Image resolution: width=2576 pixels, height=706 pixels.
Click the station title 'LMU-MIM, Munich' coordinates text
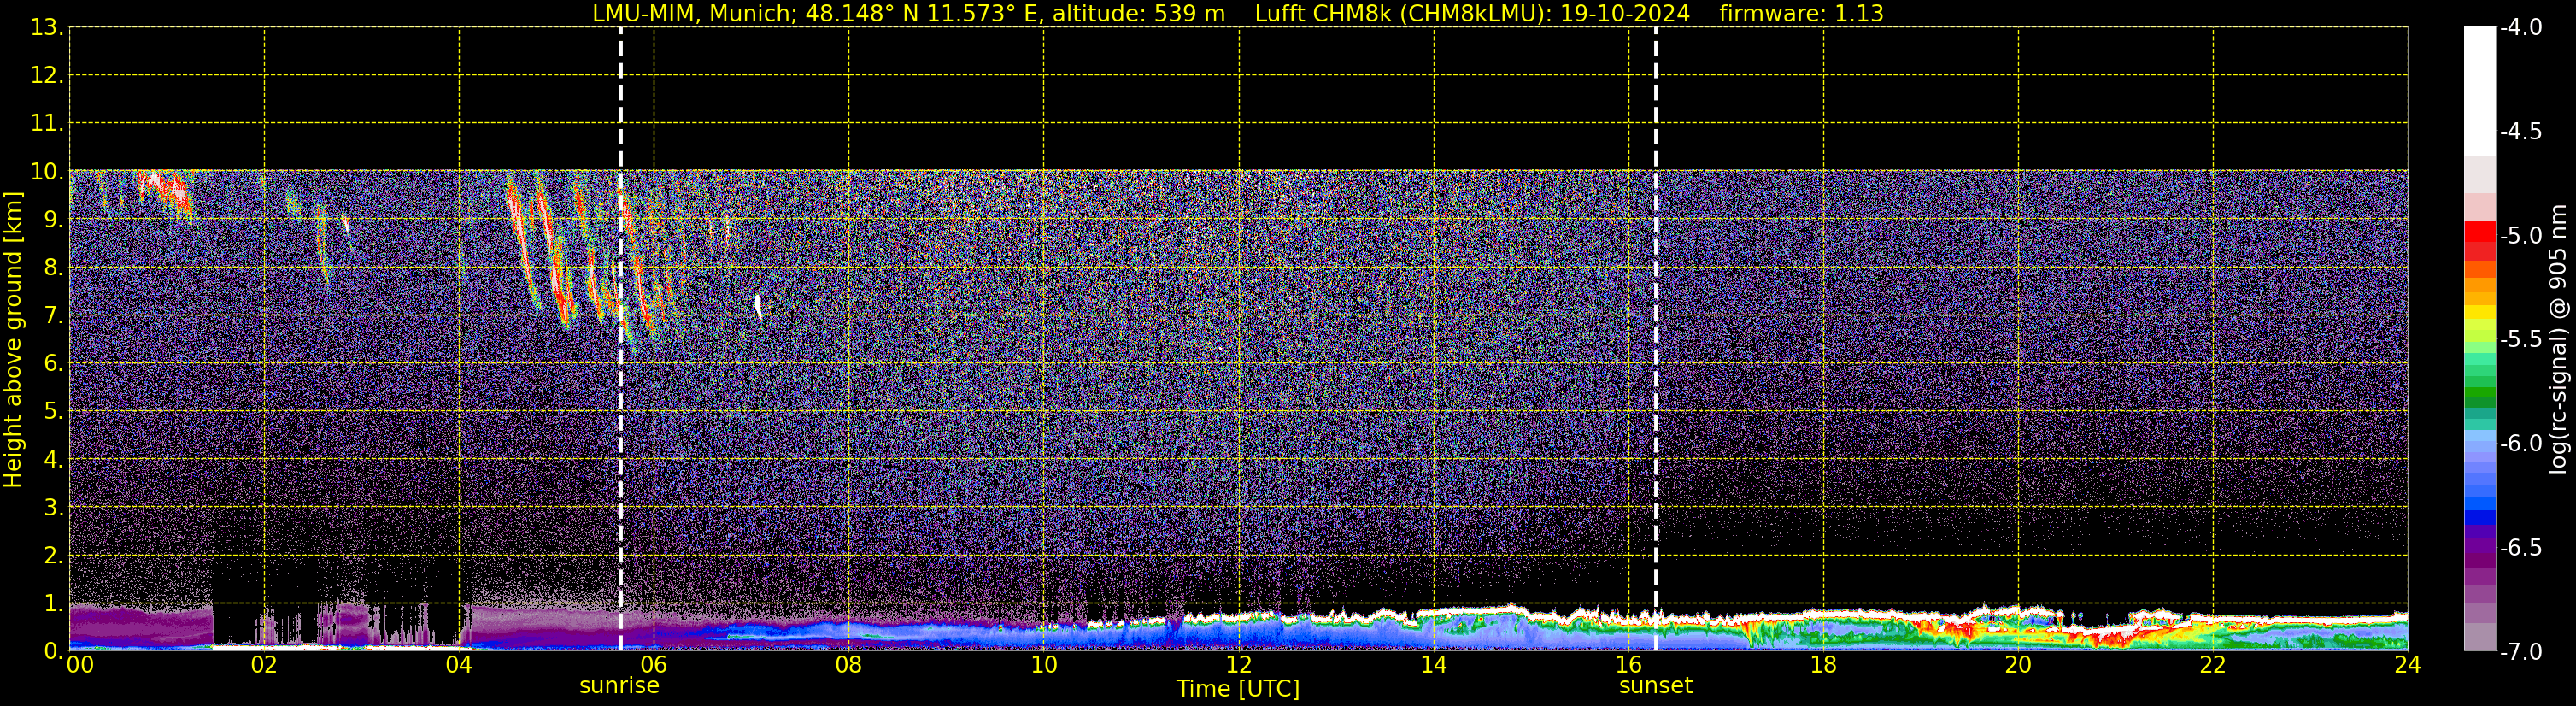pyautogui.click(x=908, y=13)
